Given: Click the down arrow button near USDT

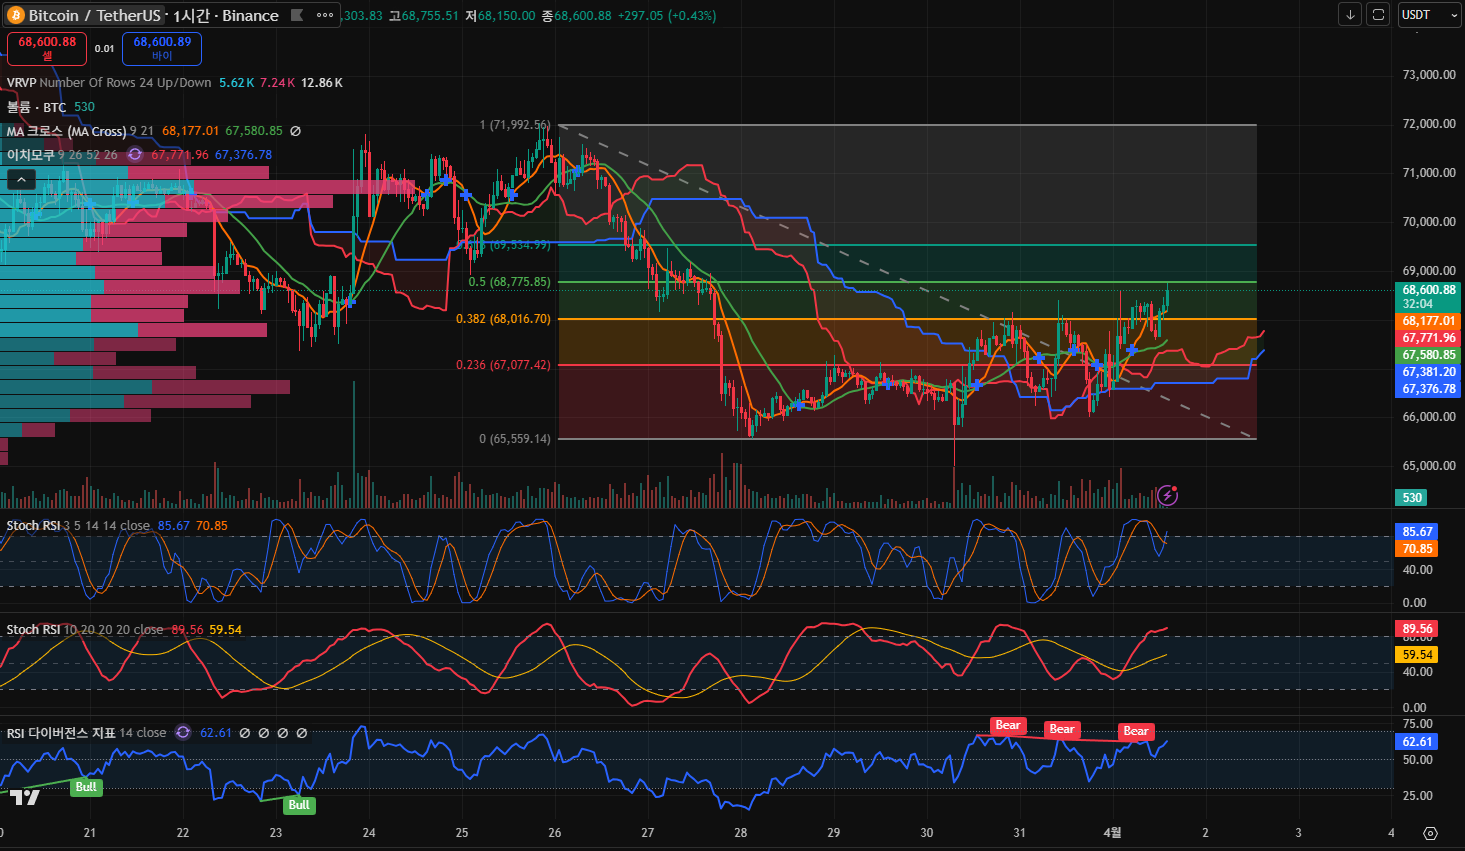Looking at the screenshot, I should click(x=1350, y=15).
